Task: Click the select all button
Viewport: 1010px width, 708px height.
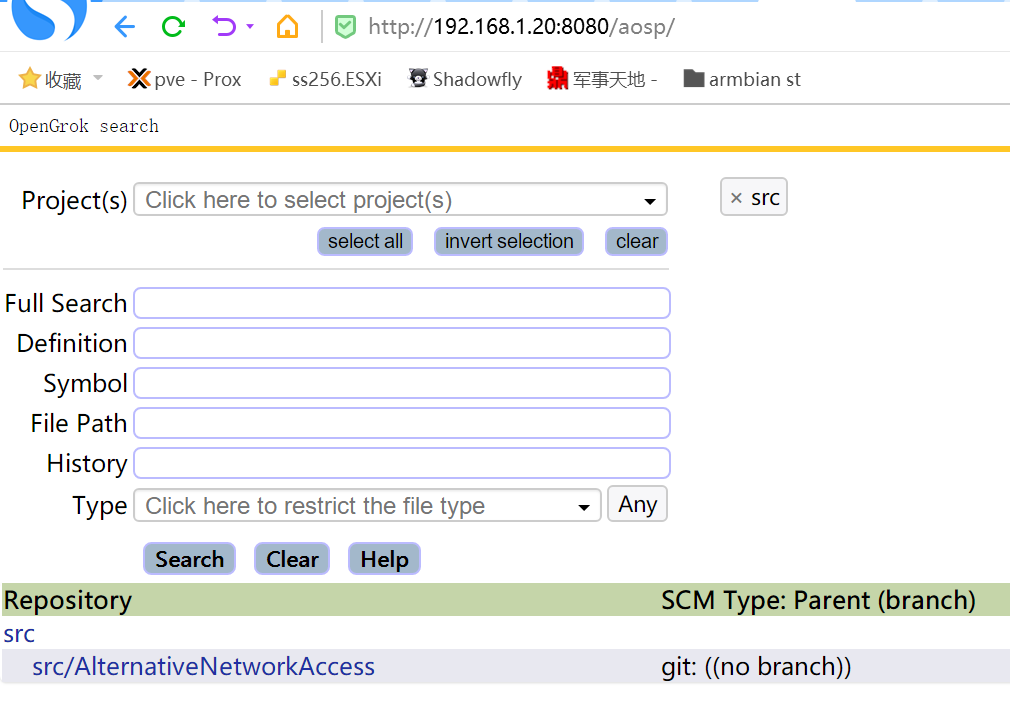Action: [x=365, y=242]
